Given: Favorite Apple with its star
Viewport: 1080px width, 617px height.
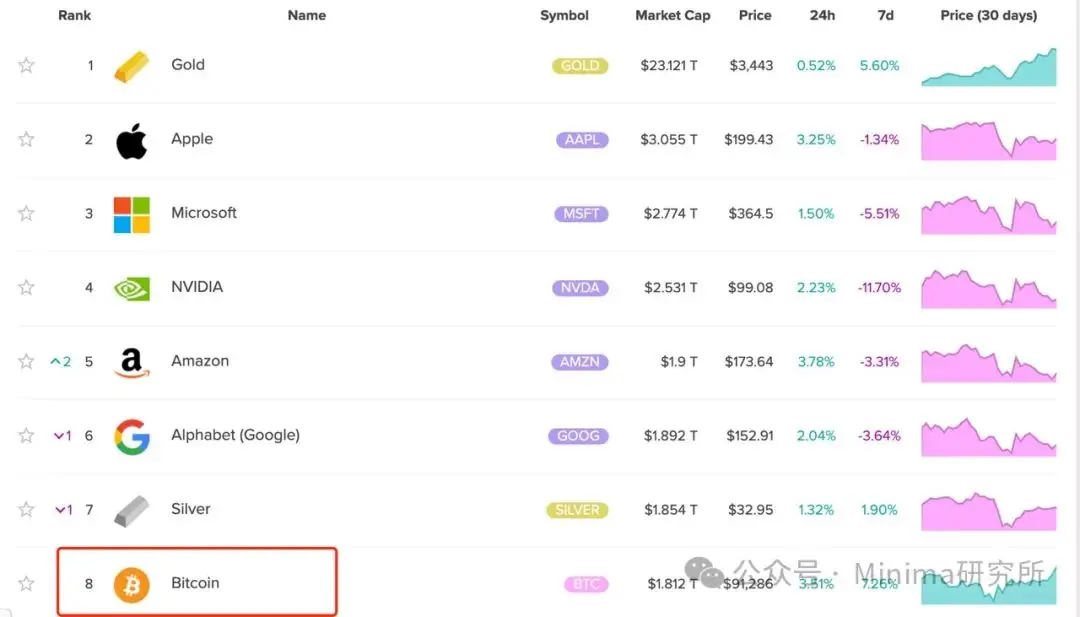Looking at the screenshot, I should coord(26,140).
